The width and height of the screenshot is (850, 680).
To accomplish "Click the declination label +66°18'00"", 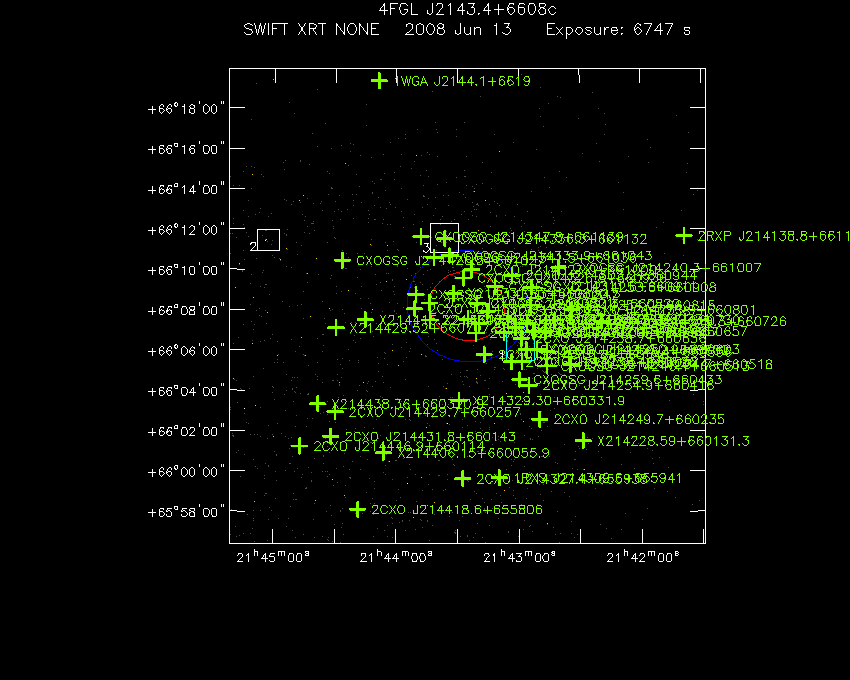I will (x=186, y=109).
